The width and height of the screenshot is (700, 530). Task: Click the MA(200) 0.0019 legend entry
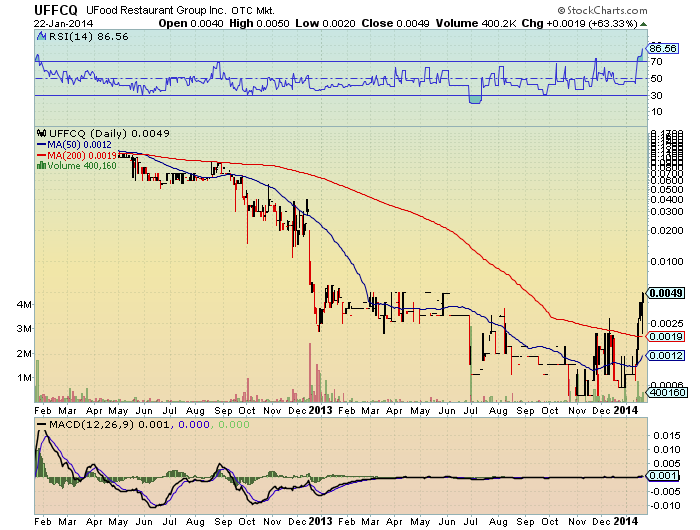(x=82, y=155)
